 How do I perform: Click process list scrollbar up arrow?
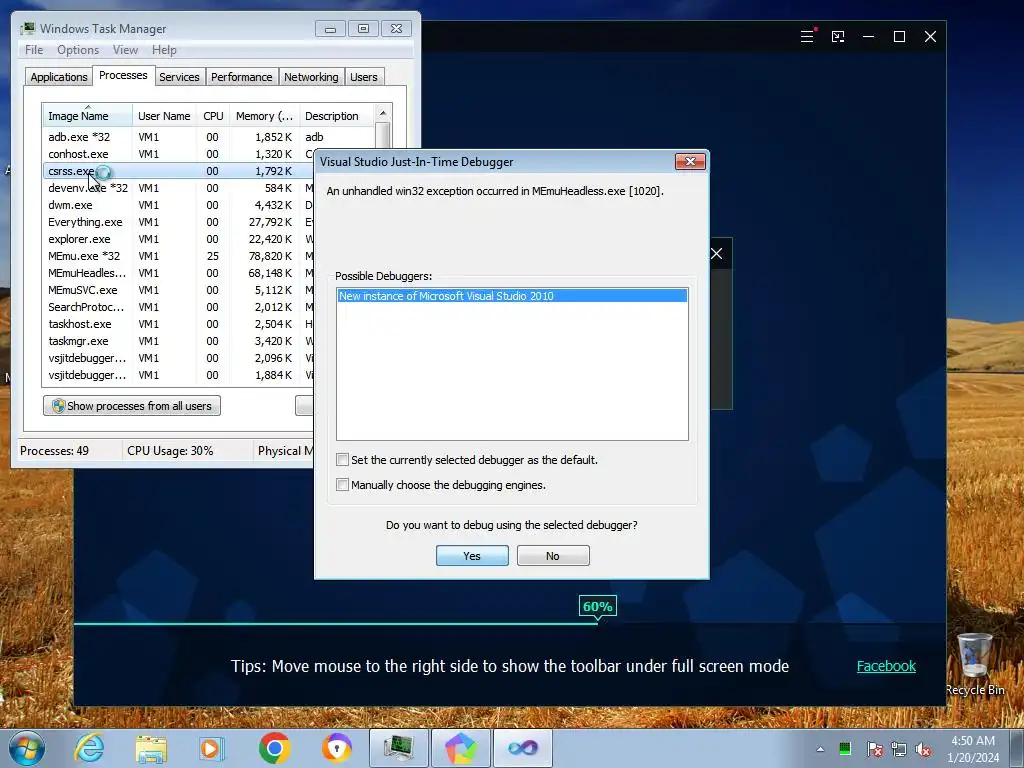[383, 113]
